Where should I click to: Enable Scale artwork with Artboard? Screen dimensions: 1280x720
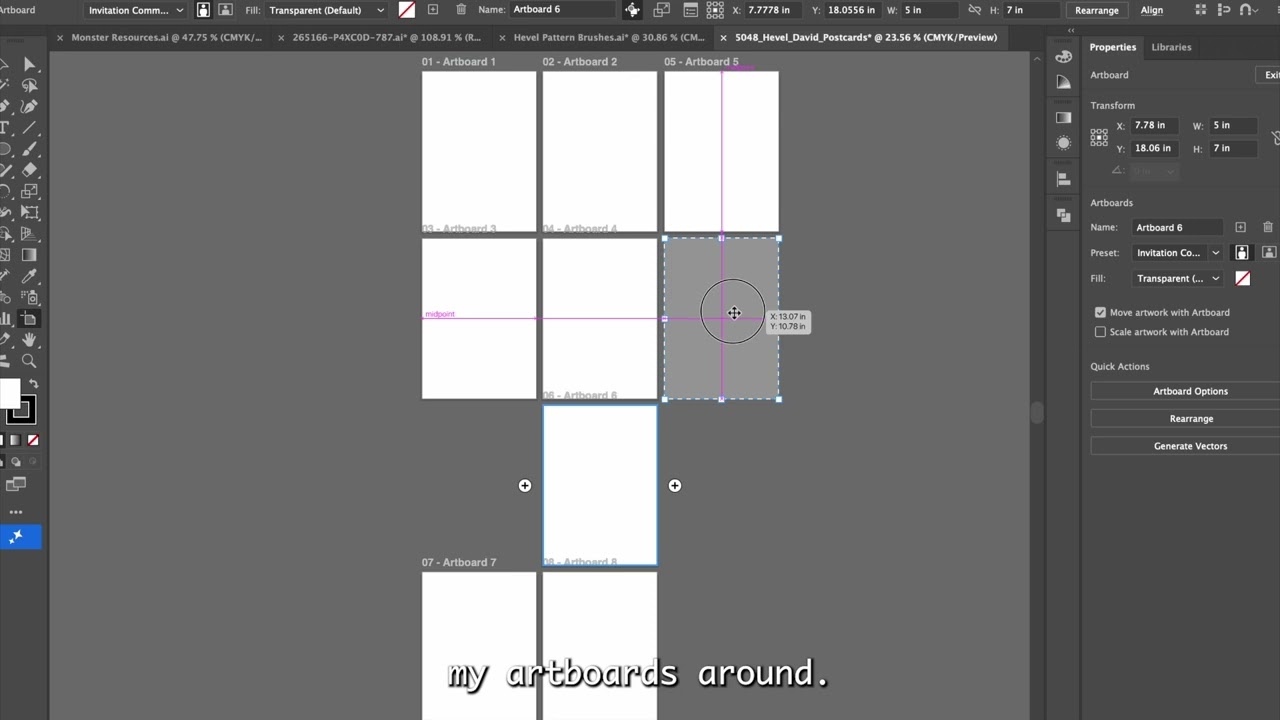pyautogui.click(x=1100, y=332)
